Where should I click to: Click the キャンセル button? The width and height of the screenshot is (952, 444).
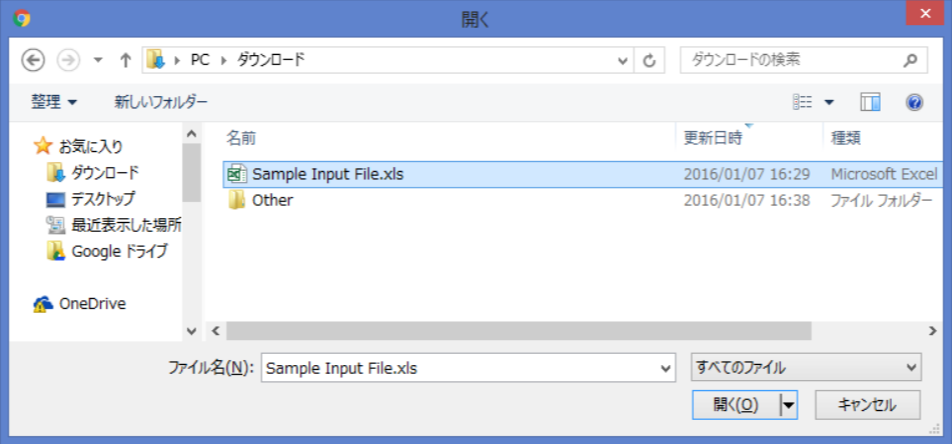[867, 405]
